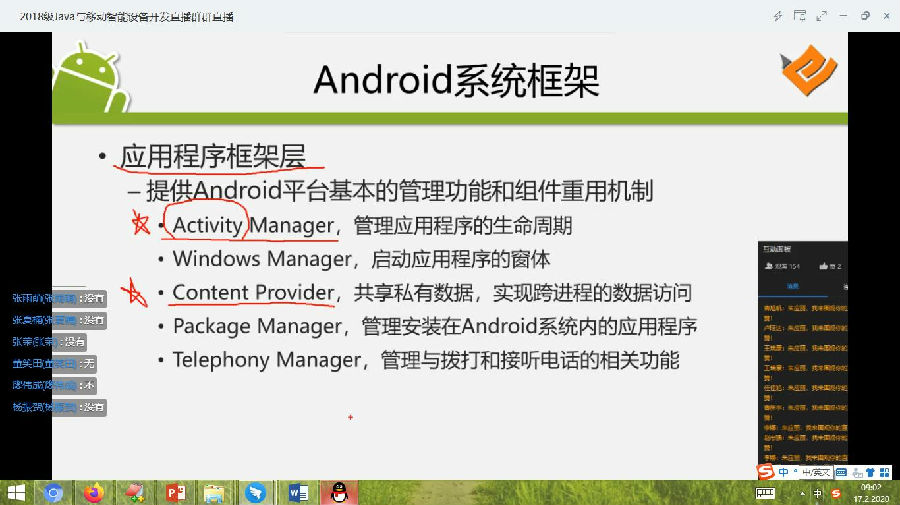Toggle fullscreen with the diagonal arrows icon
Screen dimensions: 900x505
pos(821,16)
